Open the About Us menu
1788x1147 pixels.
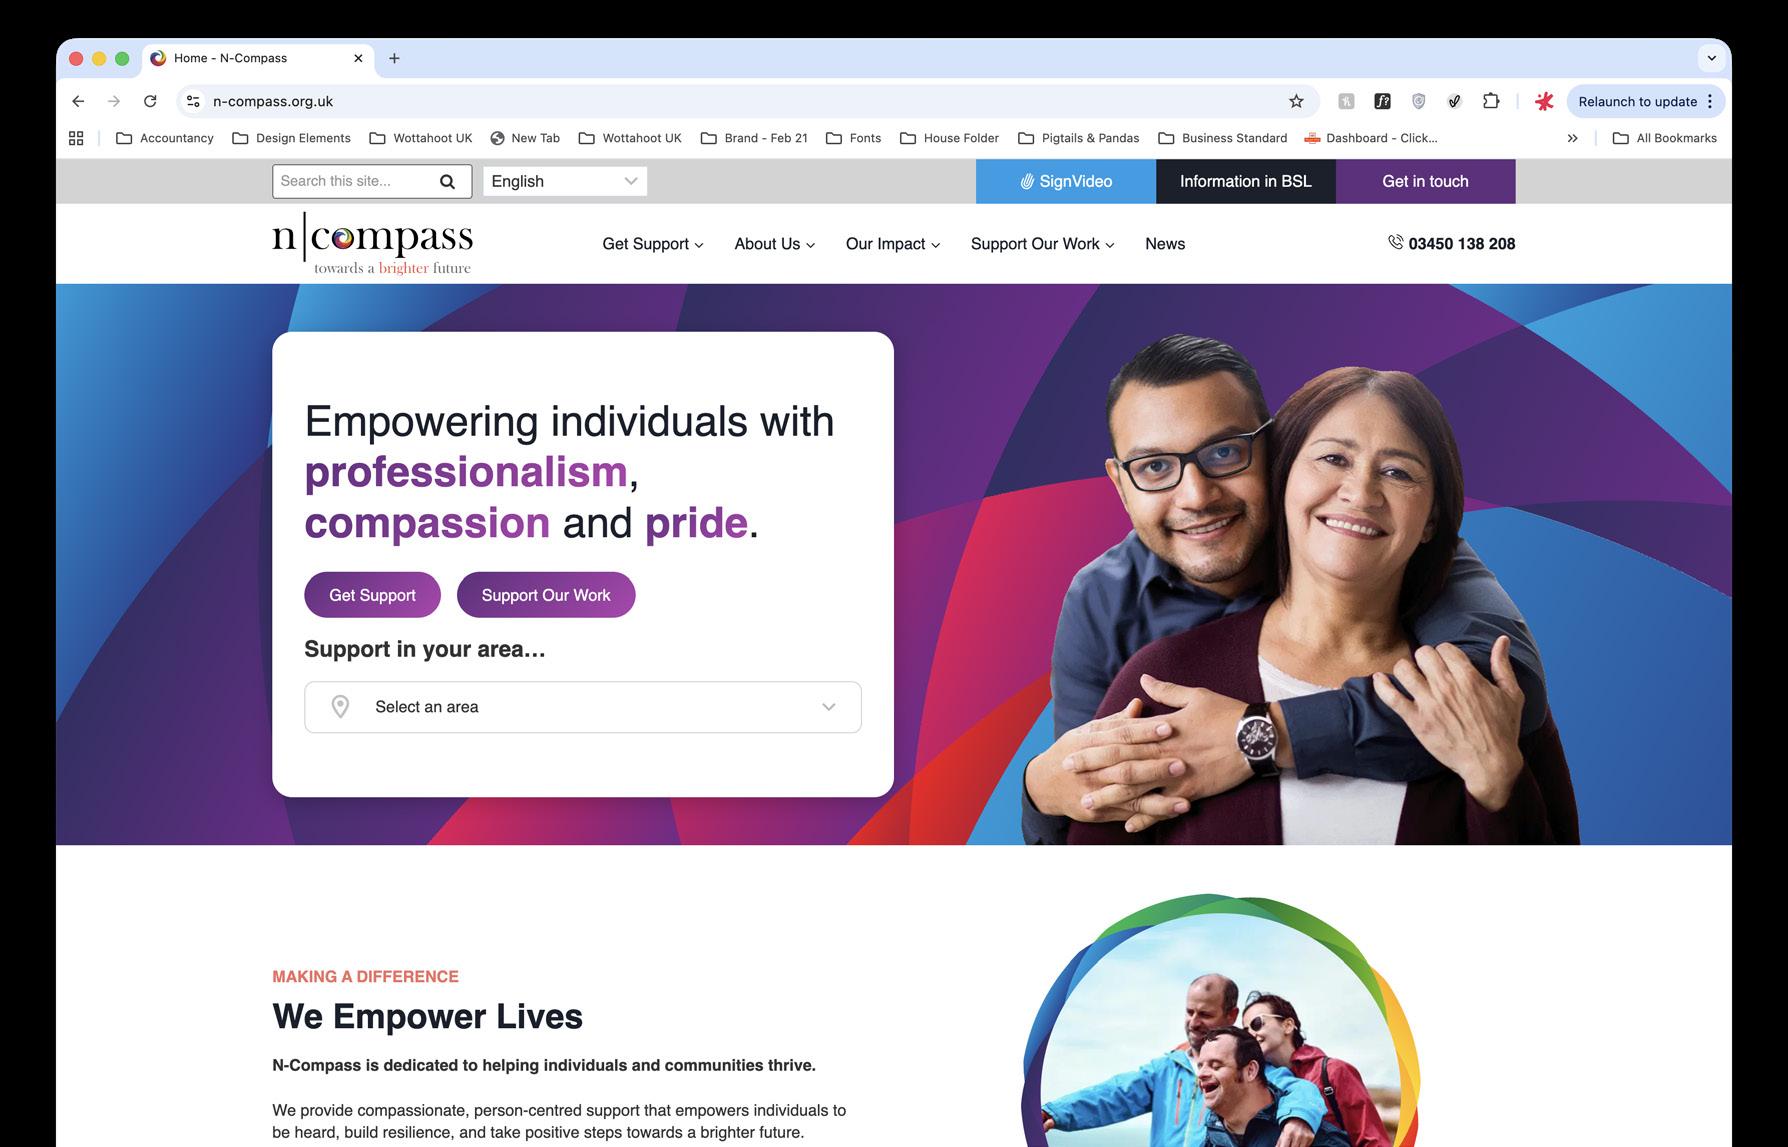pos(775,244)
